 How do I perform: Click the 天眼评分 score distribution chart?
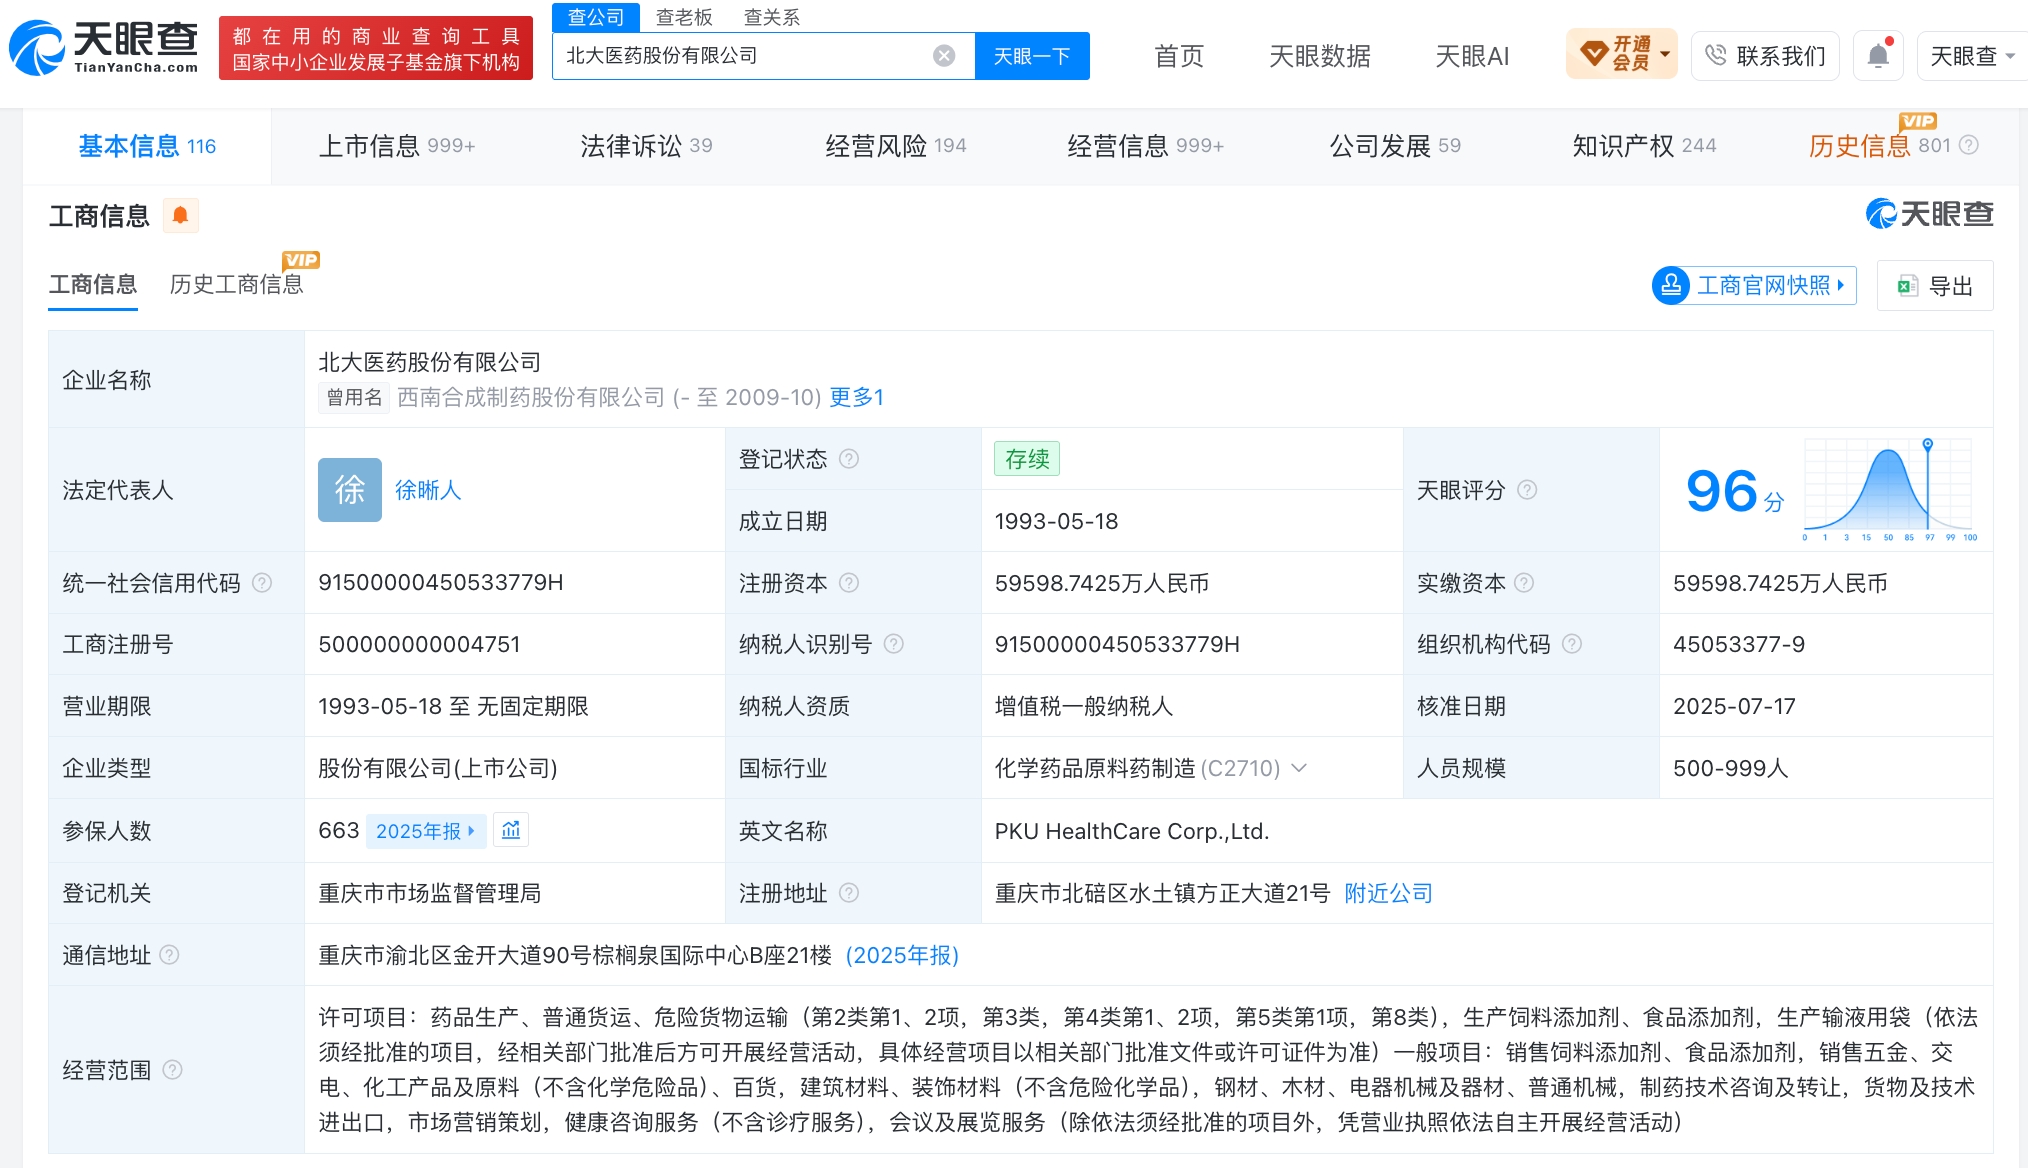point(1889,490)
